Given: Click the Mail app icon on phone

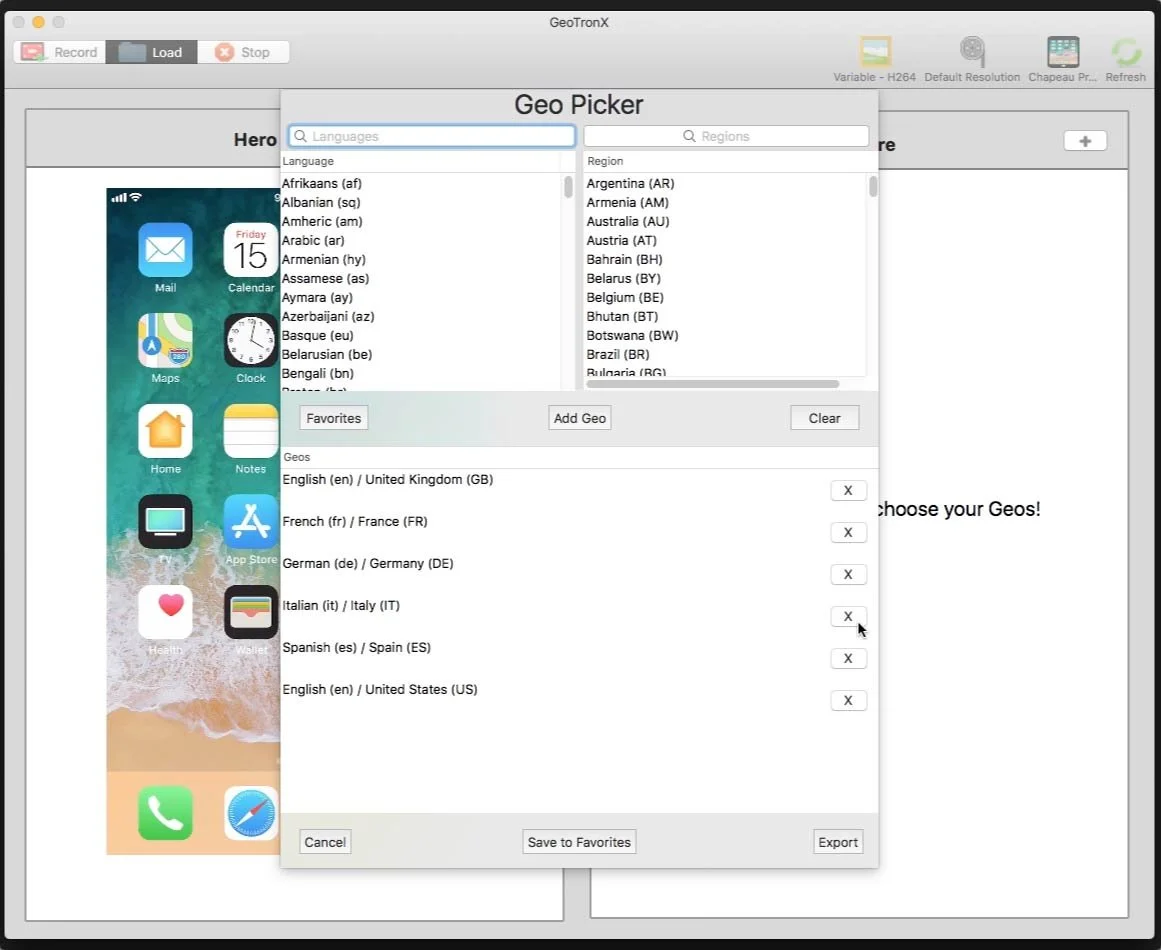Looking at the screenshot, I should point(165,250).
